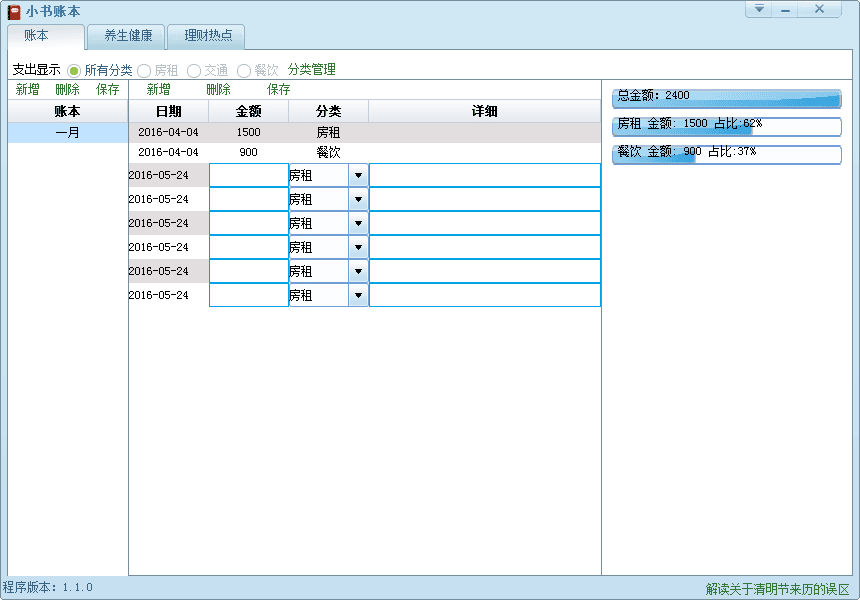Click the 房租 amount progress bar

727,126
